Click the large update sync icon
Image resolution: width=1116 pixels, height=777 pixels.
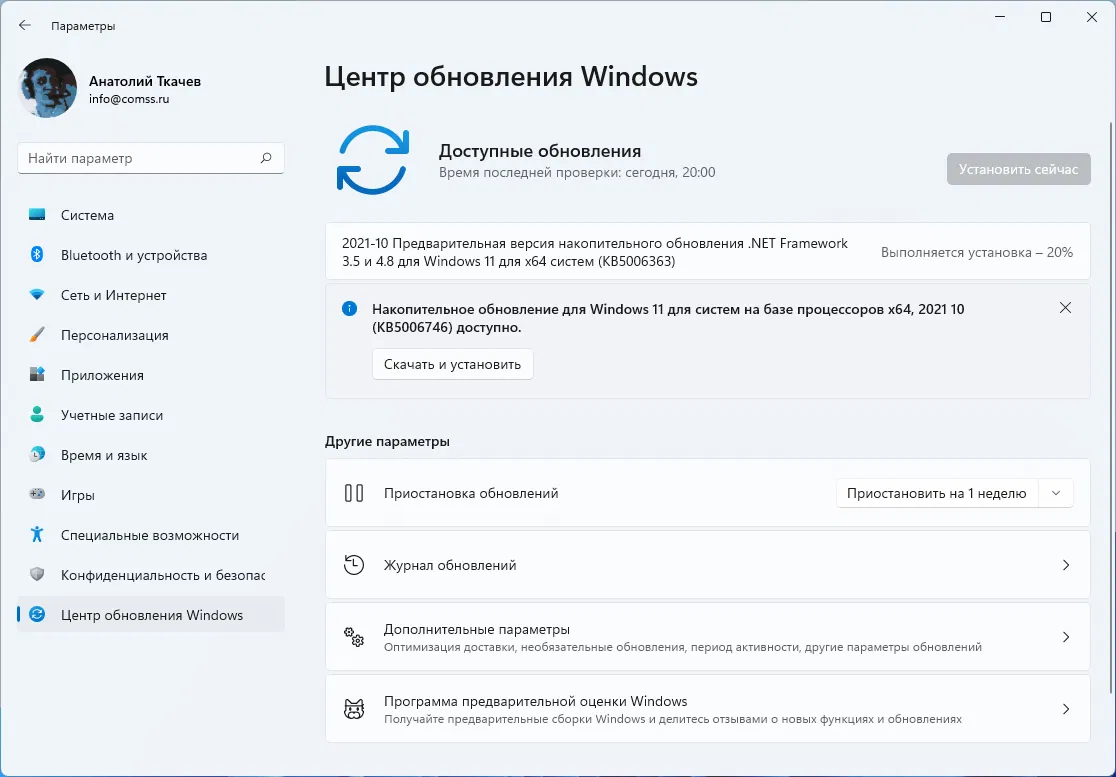(x=372, y=159)
